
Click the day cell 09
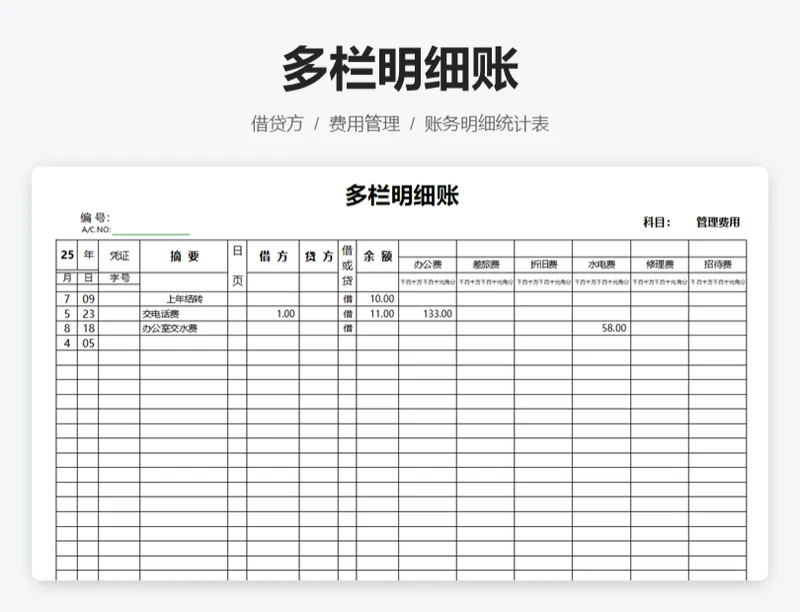pyautogui.click(x=88, y=299)
